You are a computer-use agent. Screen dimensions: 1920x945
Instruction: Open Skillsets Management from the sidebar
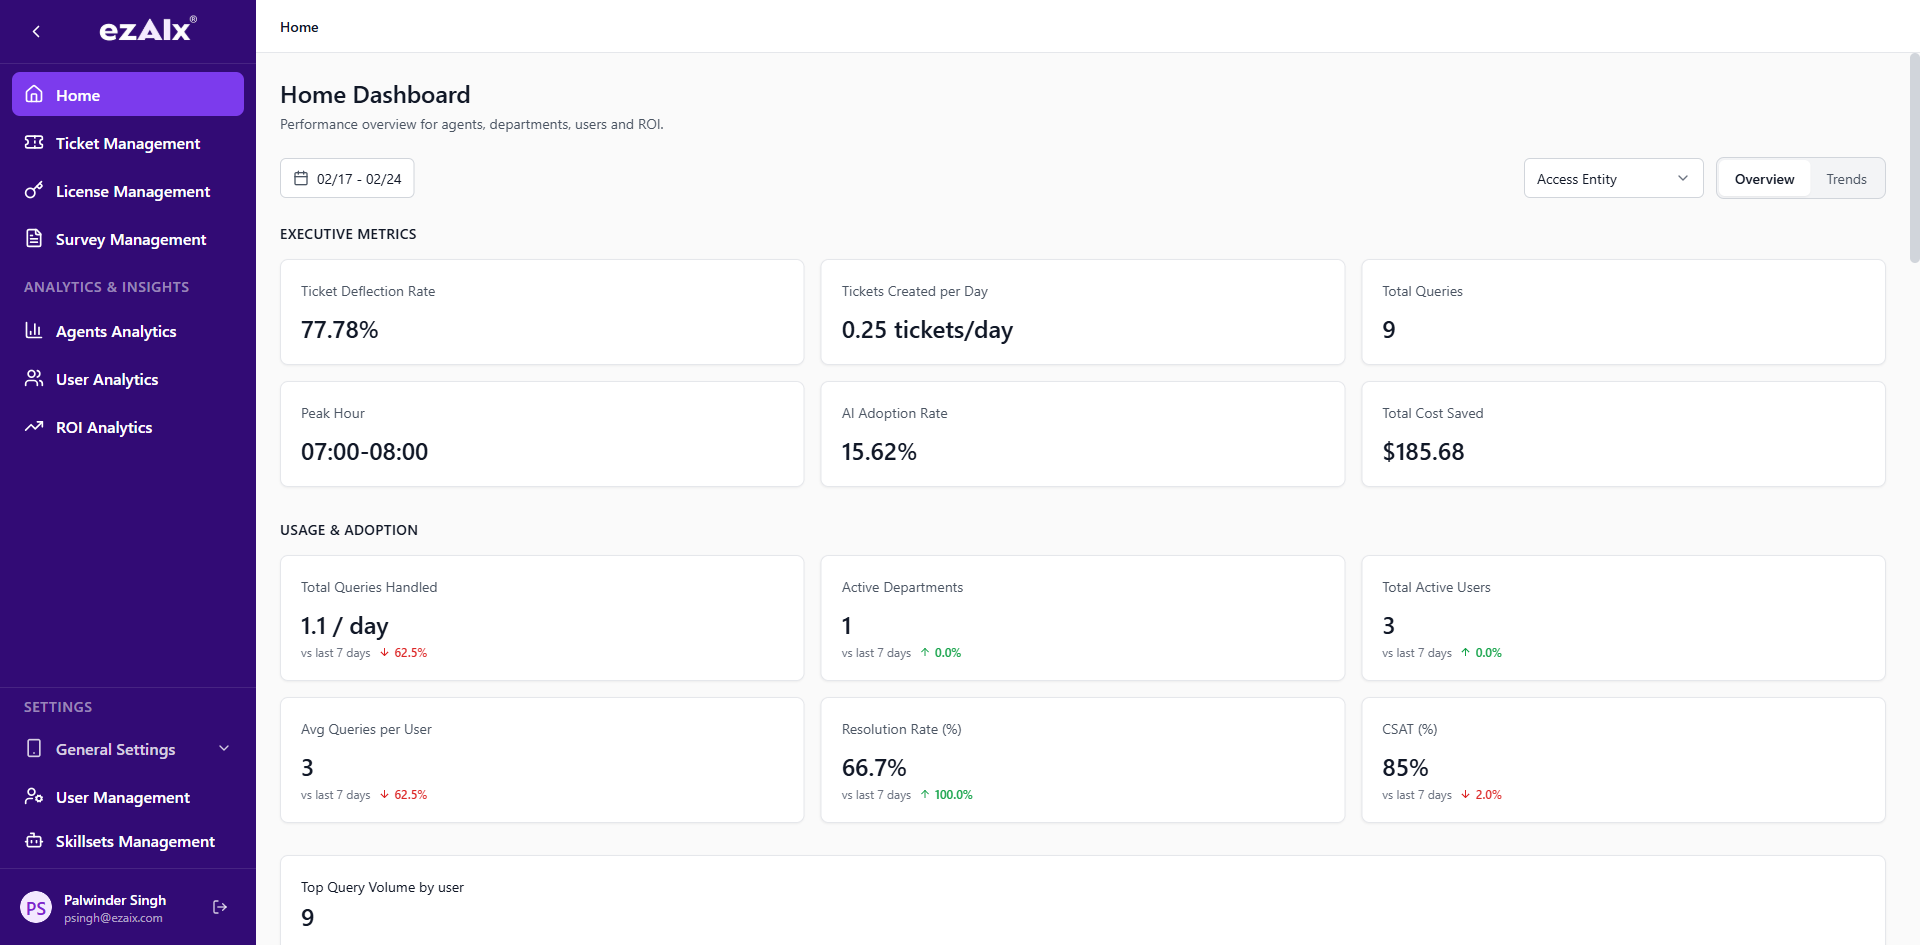[135, 841]
